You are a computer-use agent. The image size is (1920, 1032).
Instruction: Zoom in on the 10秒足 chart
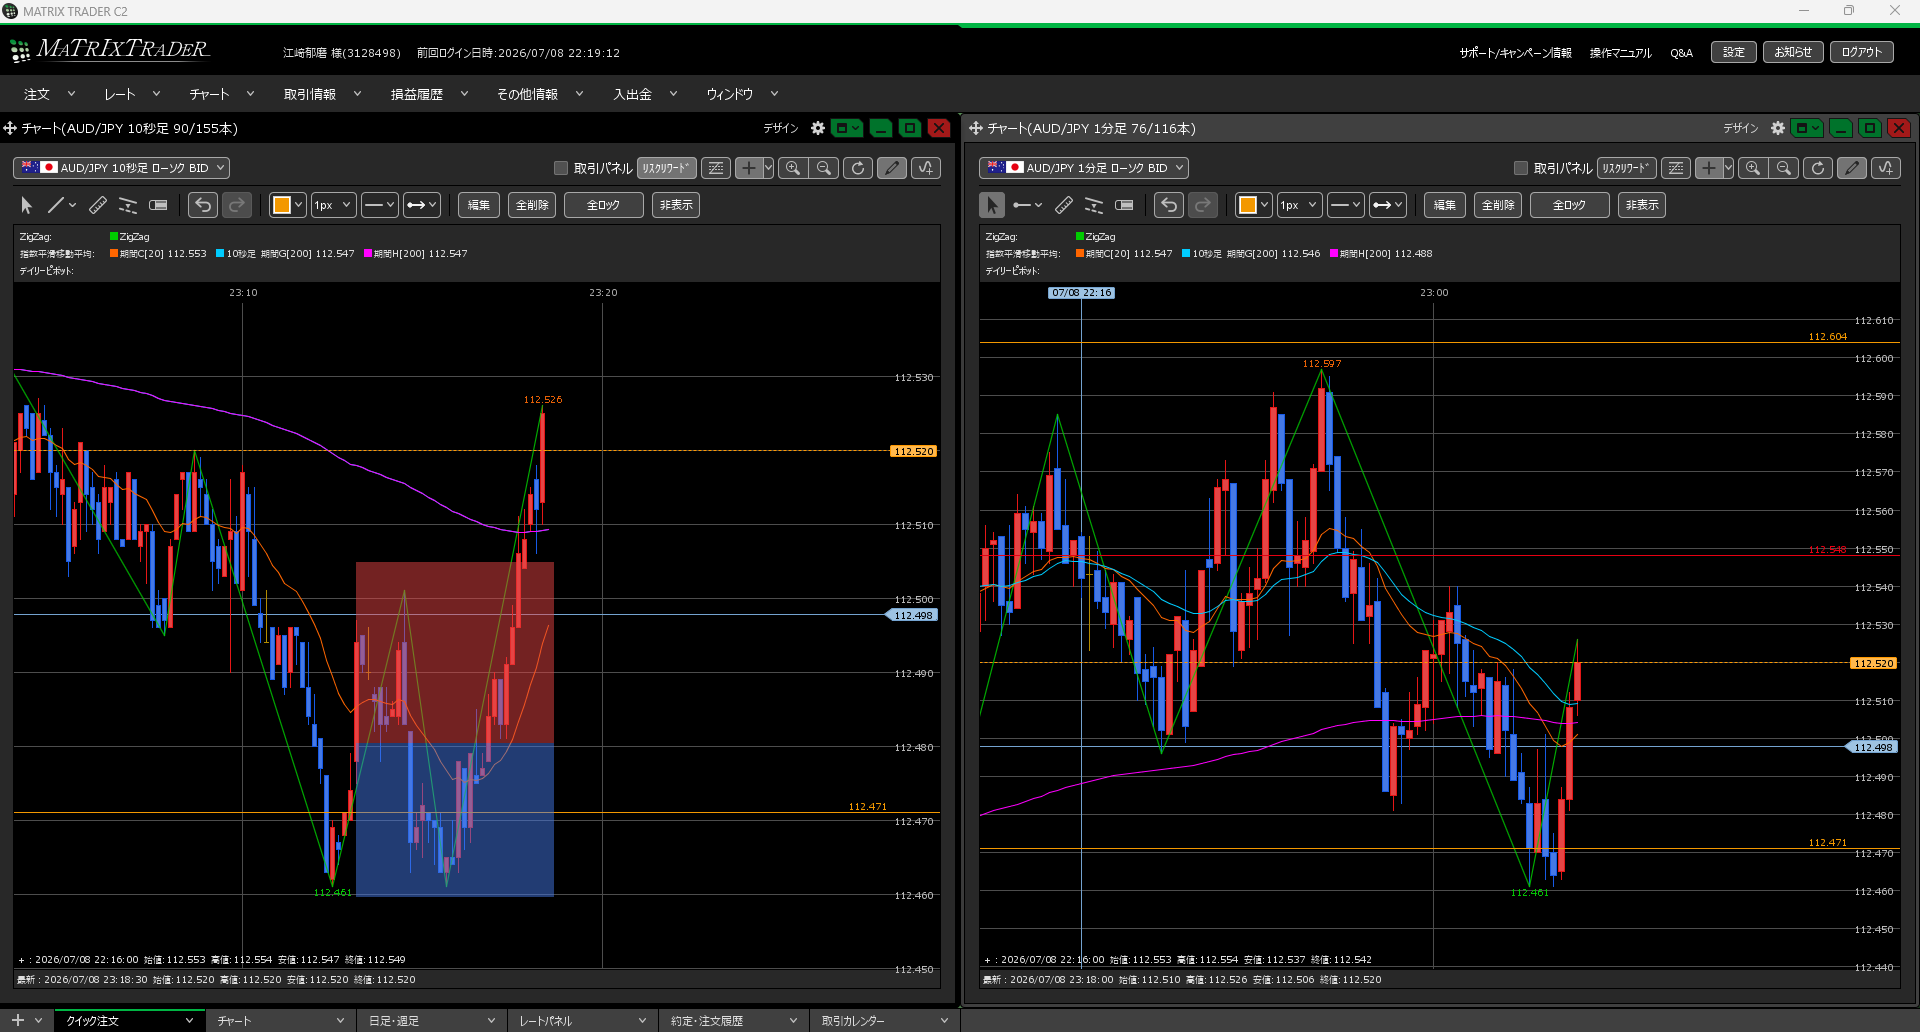click(793, 168)
